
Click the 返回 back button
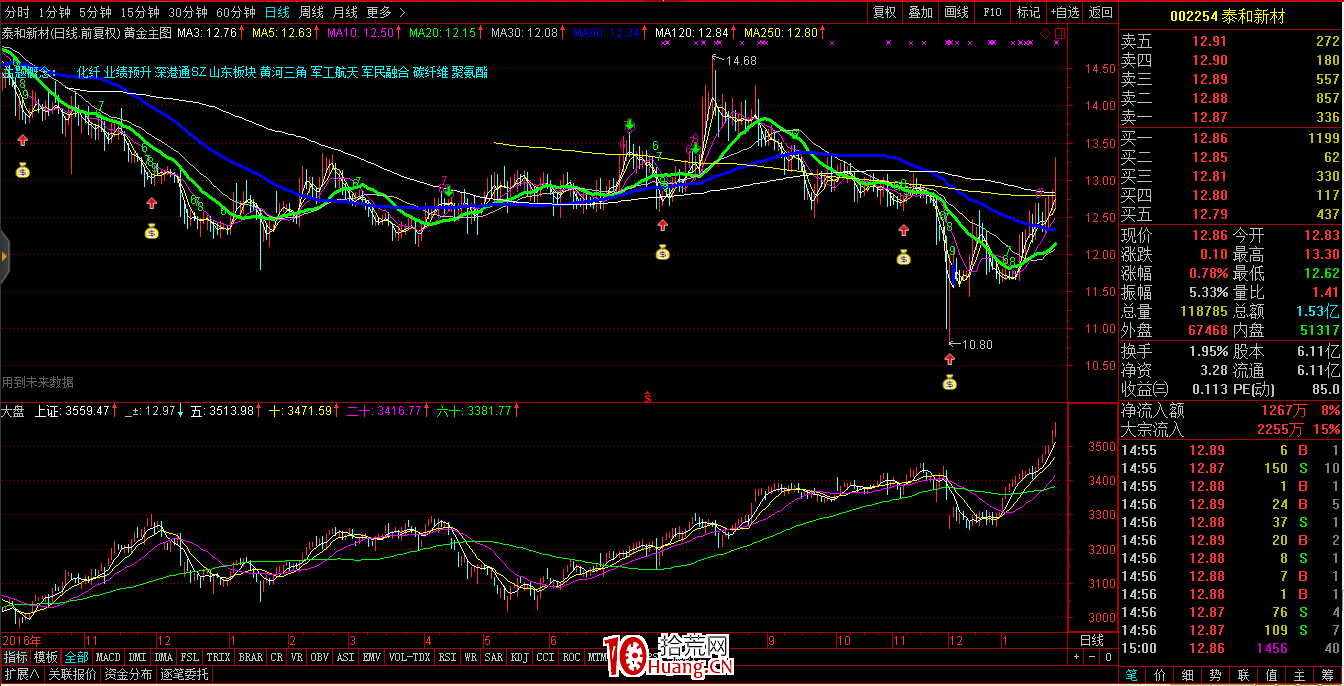1100,12
